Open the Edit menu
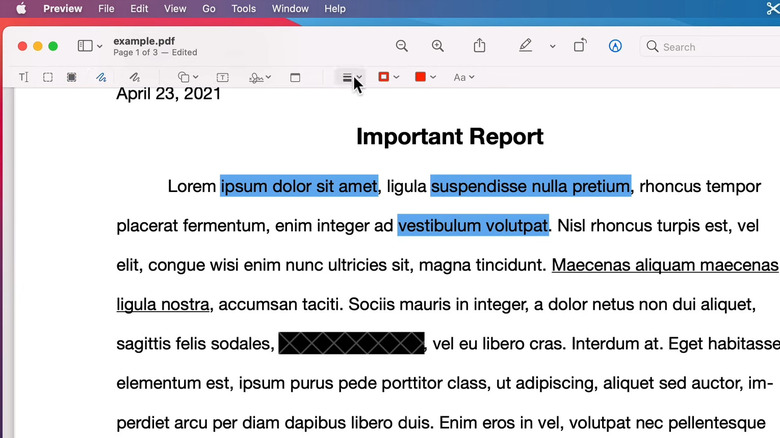 (139, 8)
